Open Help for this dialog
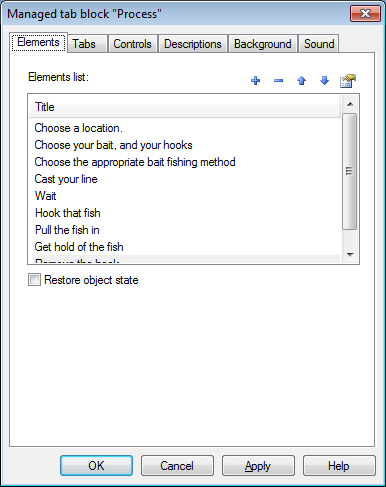Screen dimensions: 386x487 pos(339,466)
